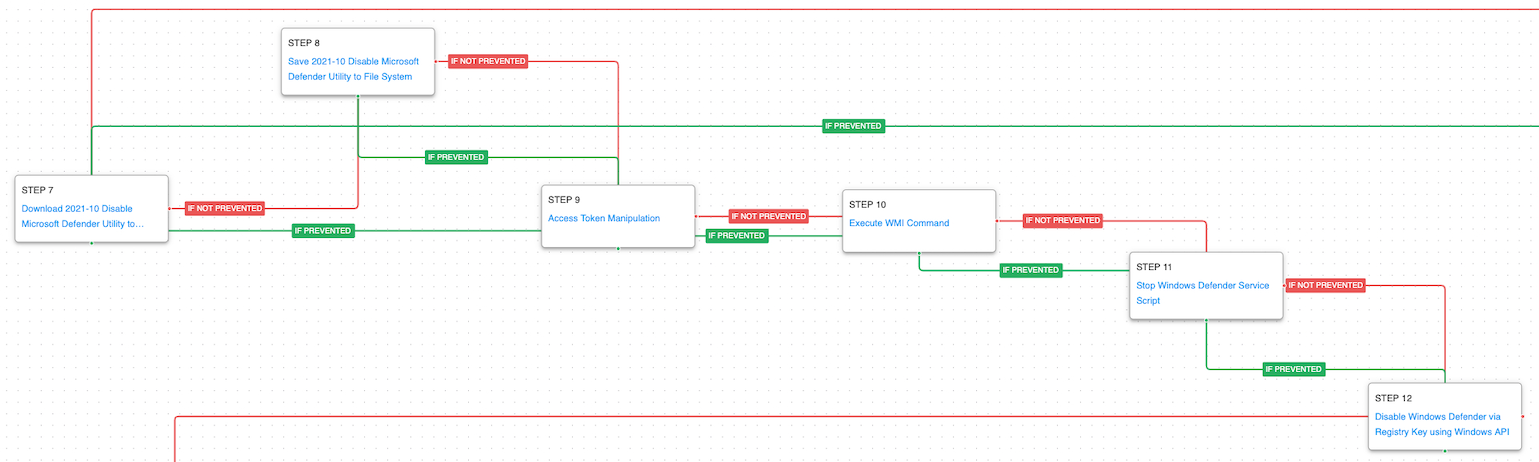Open the Access Token Manipulation link

pos(603,218)
